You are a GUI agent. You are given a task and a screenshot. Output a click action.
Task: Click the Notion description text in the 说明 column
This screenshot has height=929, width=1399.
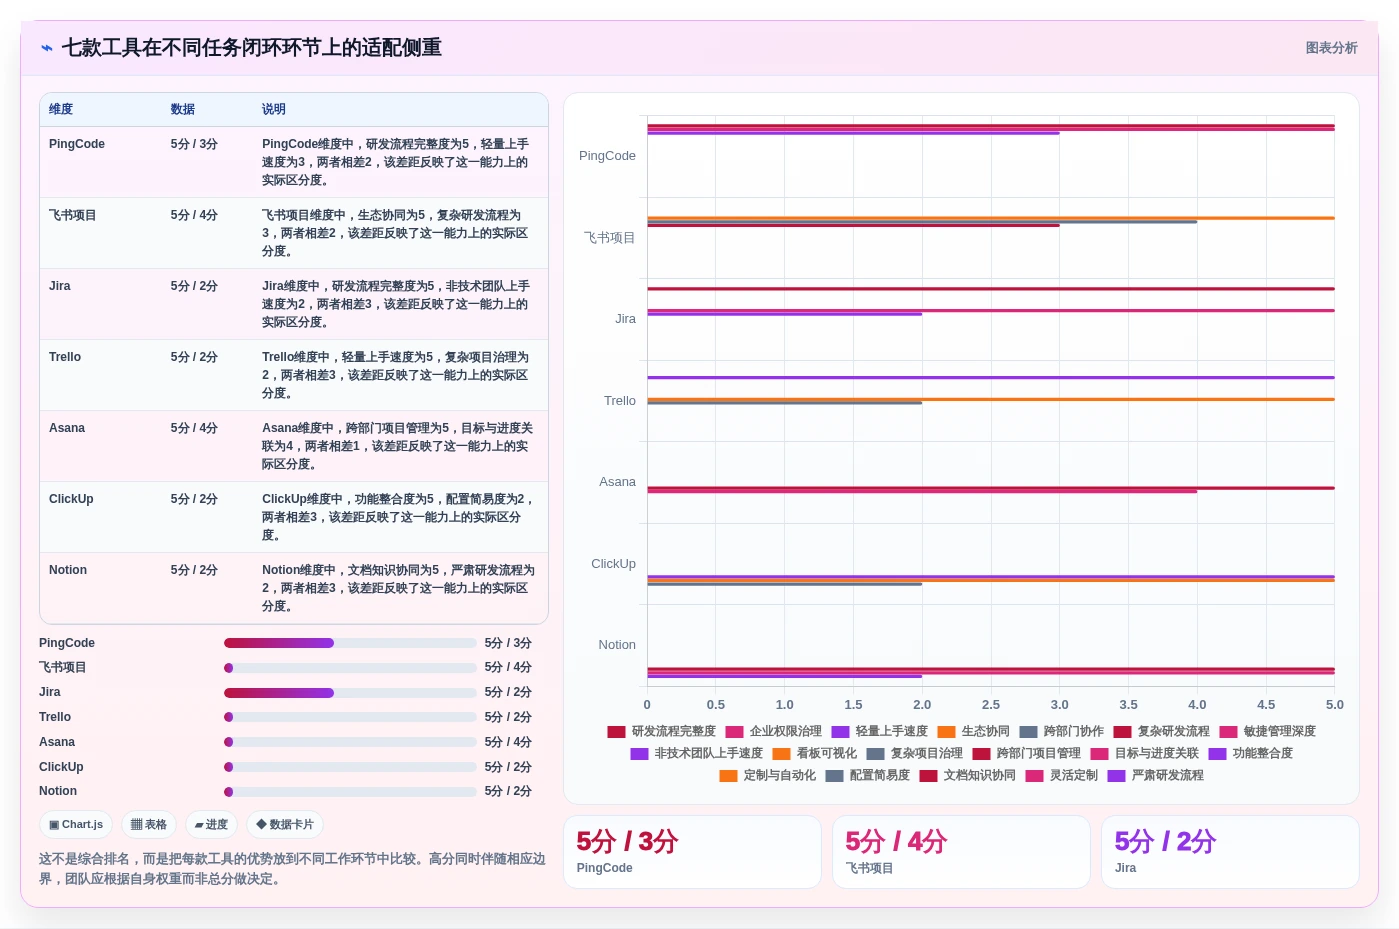[398, 588]
